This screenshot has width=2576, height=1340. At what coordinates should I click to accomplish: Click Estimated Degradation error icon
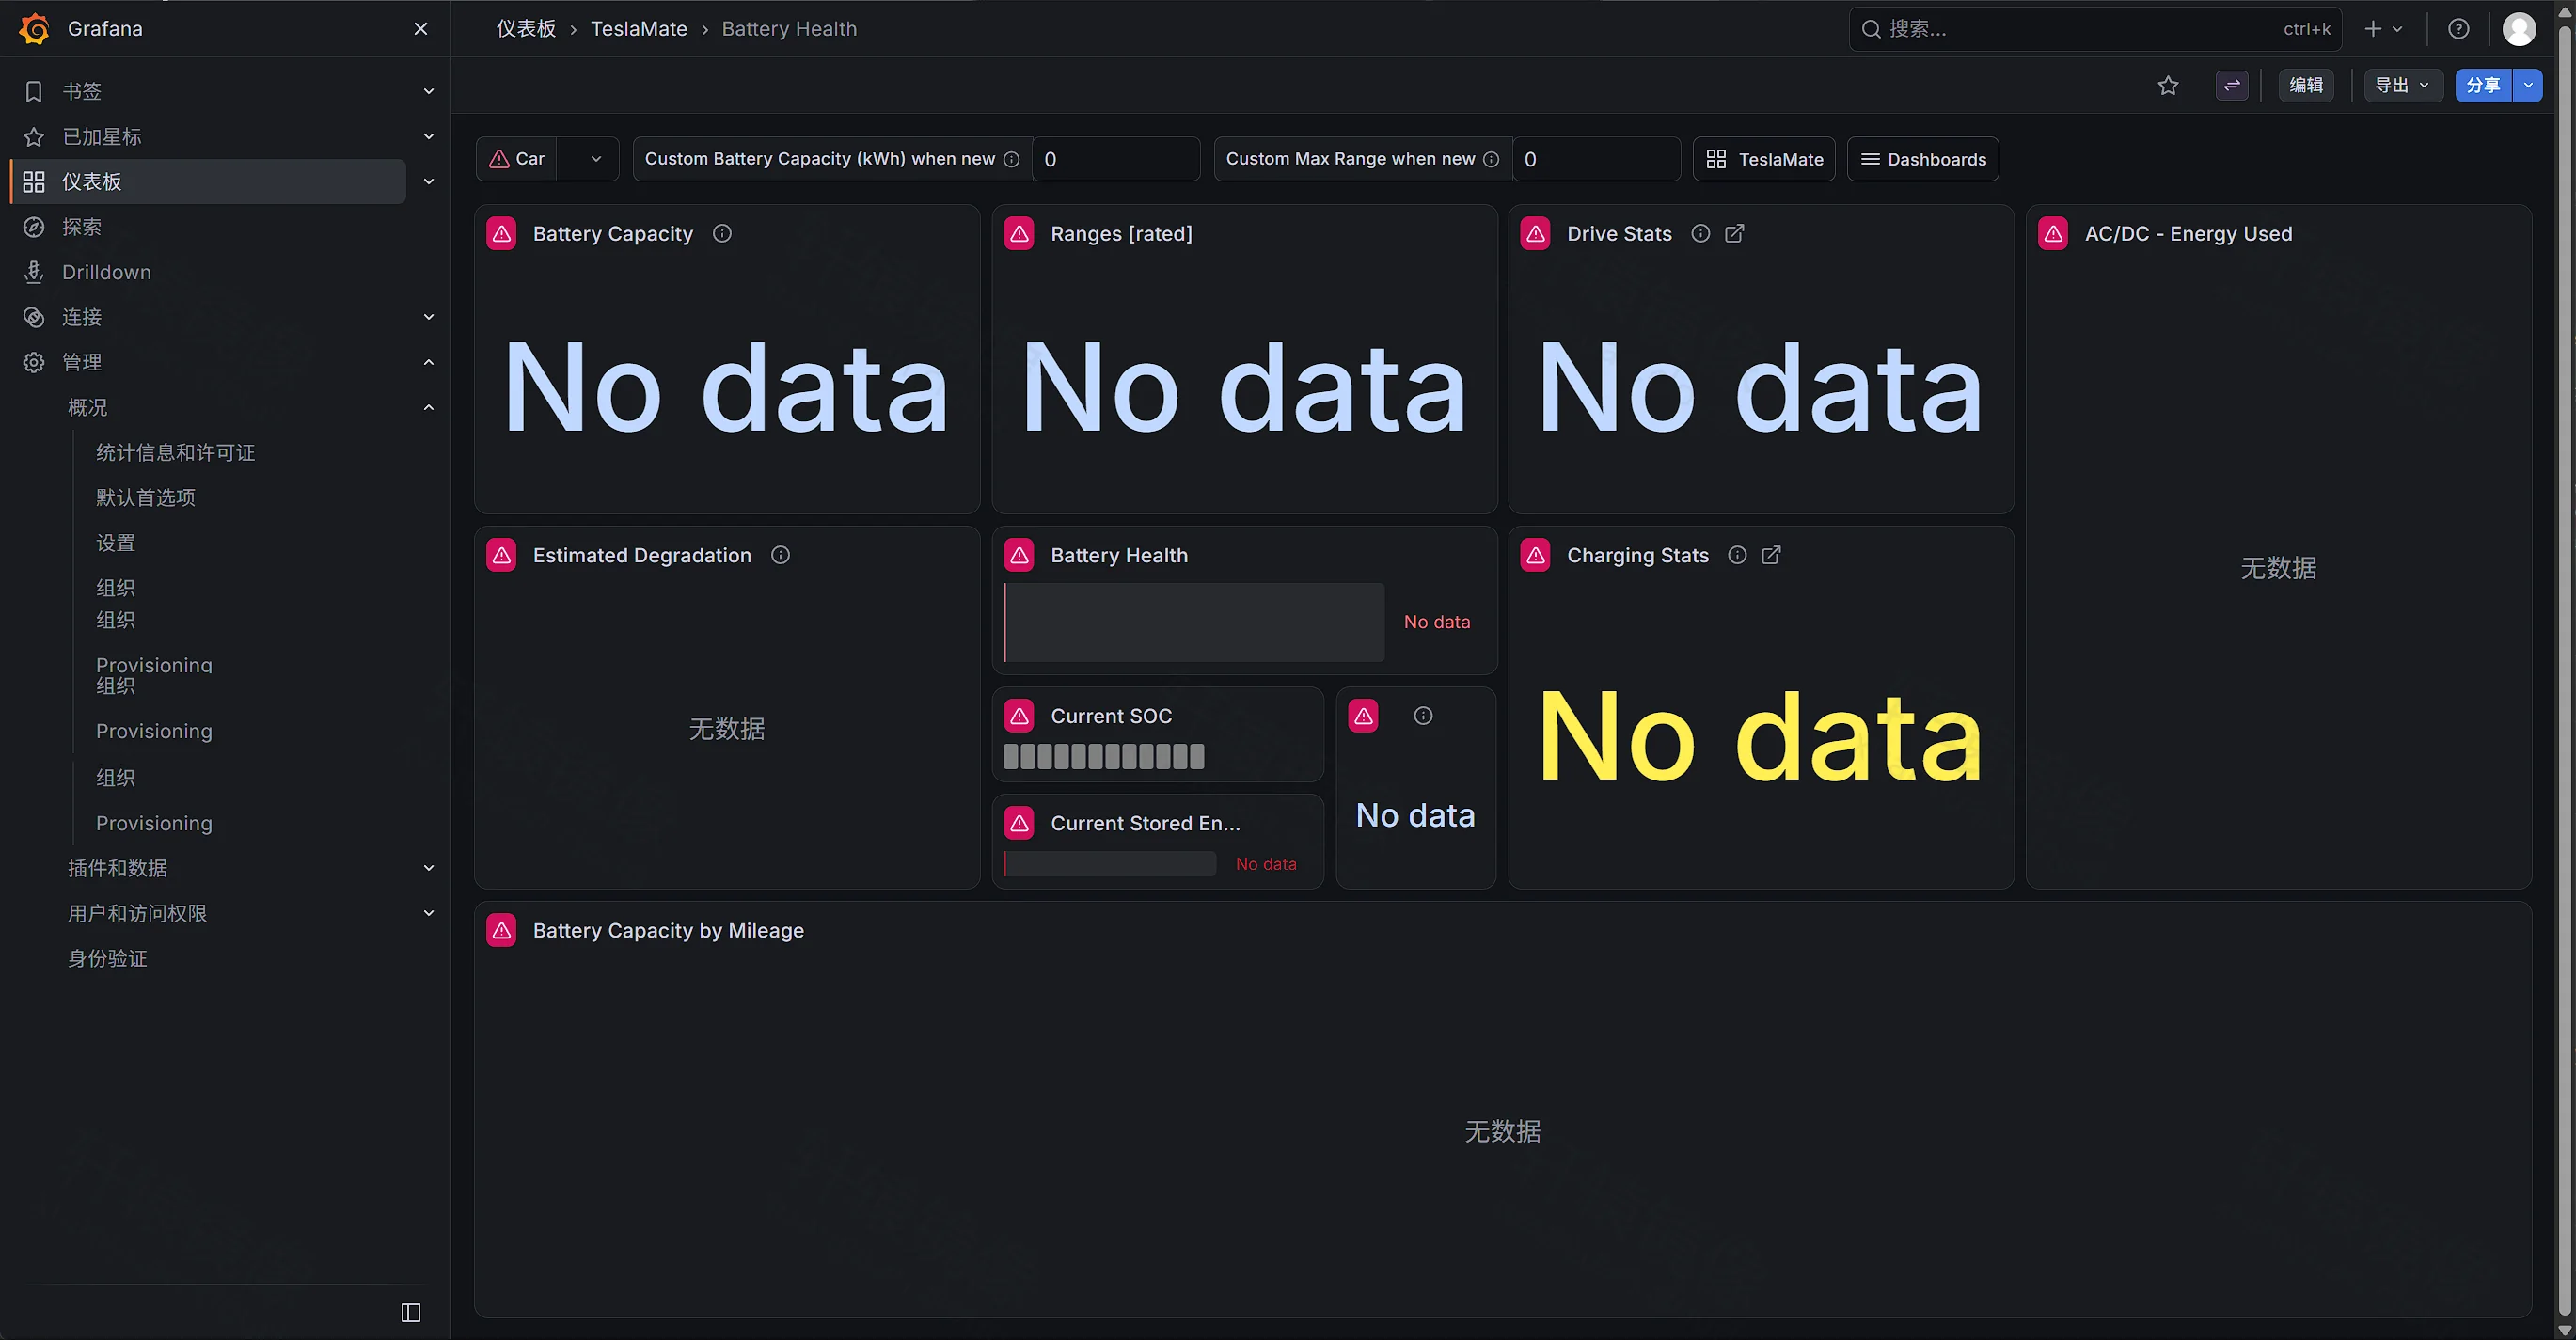pyautogui.click(x=502, y=555)
